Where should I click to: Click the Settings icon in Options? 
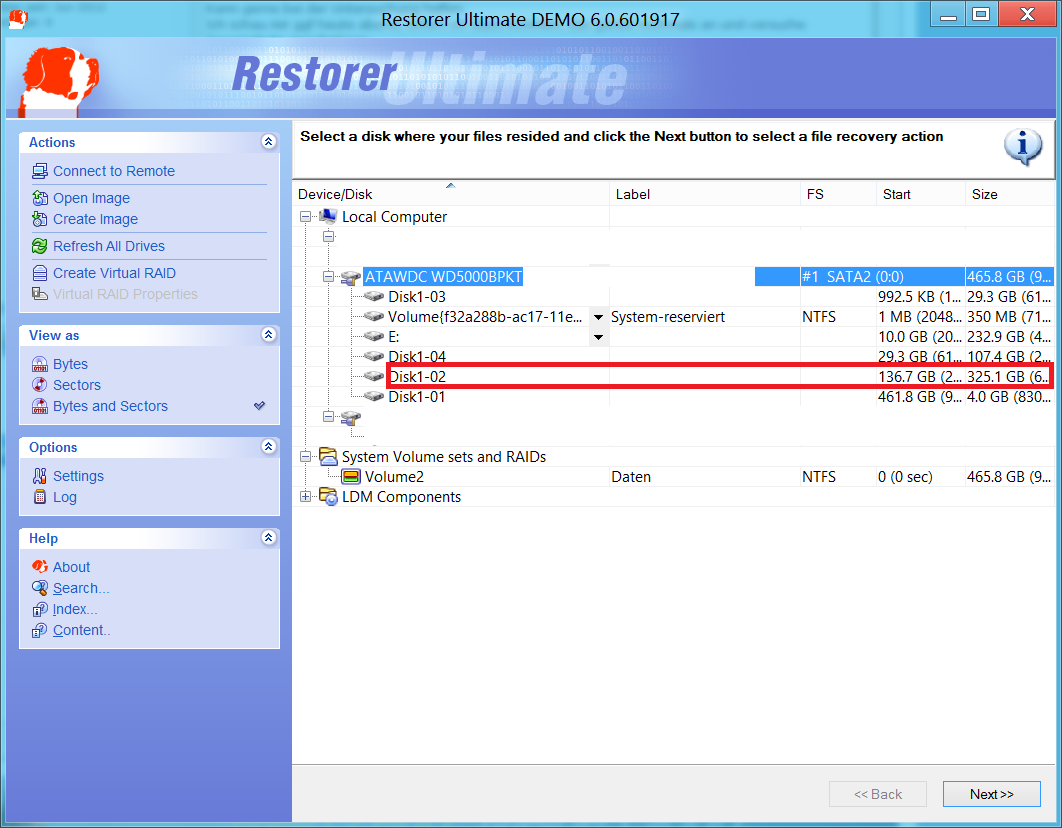[x=40, y=477]
